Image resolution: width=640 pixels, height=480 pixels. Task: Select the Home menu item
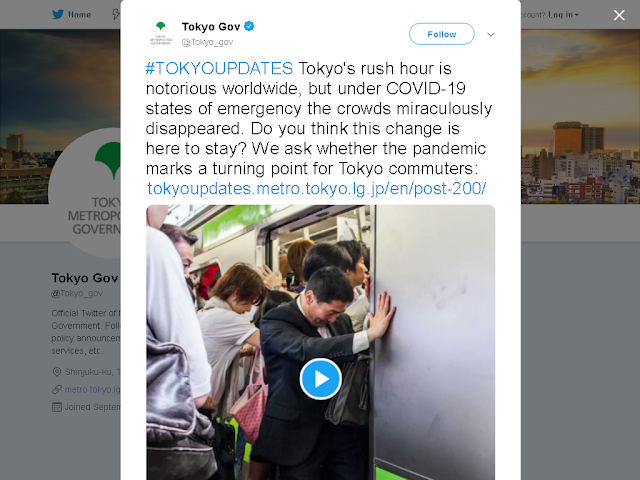79,15
